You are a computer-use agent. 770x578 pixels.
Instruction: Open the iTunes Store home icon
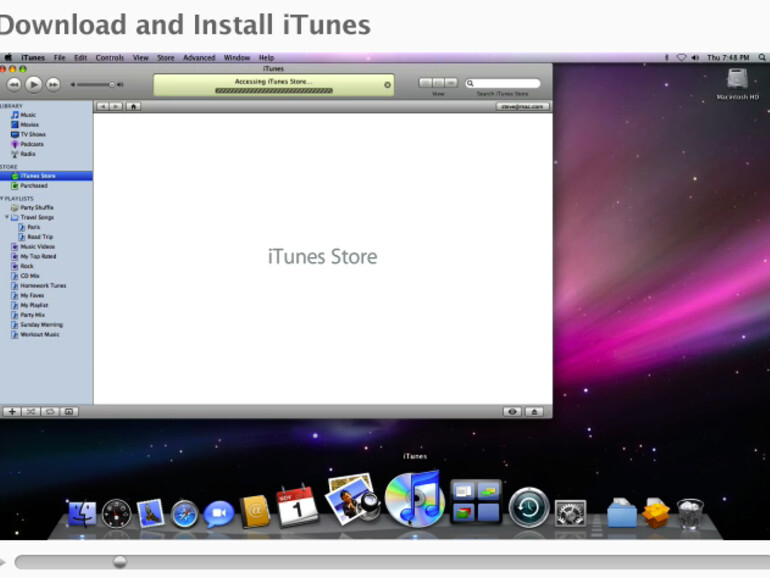tap(134, 106)
